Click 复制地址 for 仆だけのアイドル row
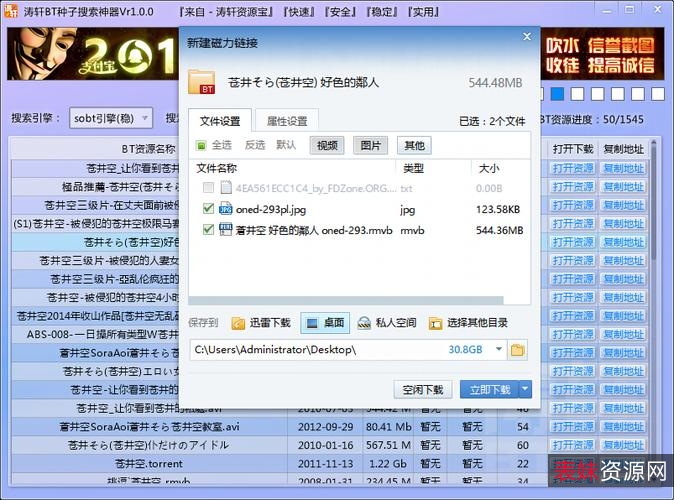Viewport: 674px width, 500px height. 623,445
